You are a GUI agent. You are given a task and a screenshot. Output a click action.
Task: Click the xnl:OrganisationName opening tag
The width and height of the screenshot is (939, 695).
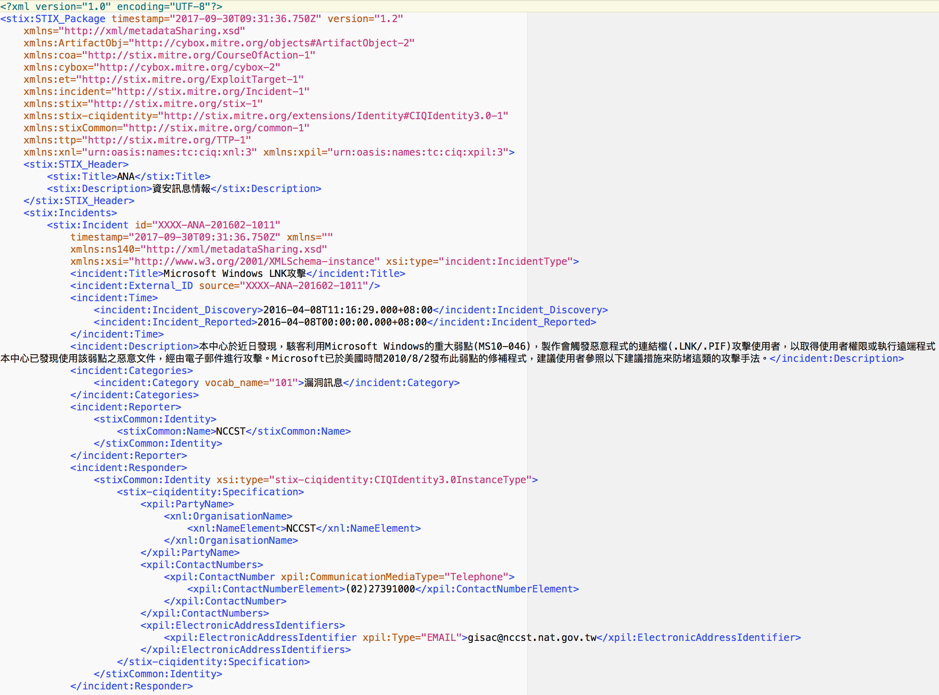228,516
